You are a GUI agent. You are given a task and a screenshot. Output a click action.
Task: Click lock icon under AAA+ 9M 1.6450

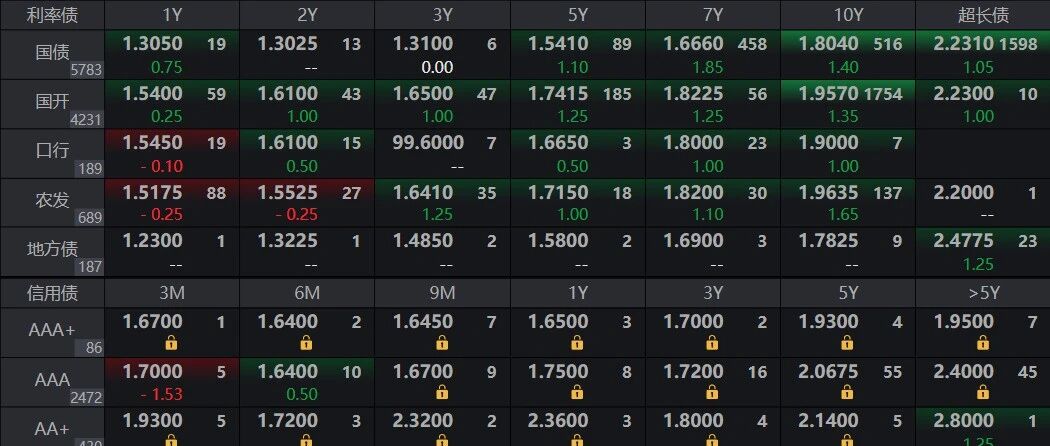point(442,343)
